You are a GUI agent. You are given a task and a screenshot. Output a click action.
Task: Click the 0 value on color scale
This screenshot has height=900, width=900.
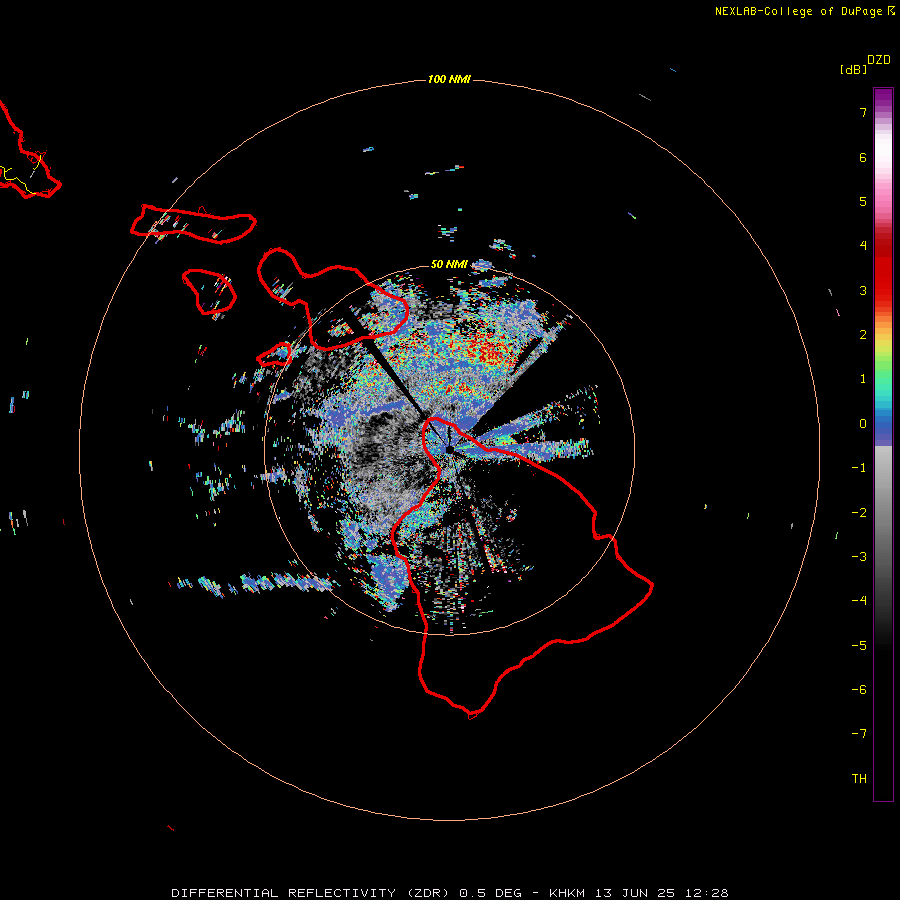pos(863,424)
